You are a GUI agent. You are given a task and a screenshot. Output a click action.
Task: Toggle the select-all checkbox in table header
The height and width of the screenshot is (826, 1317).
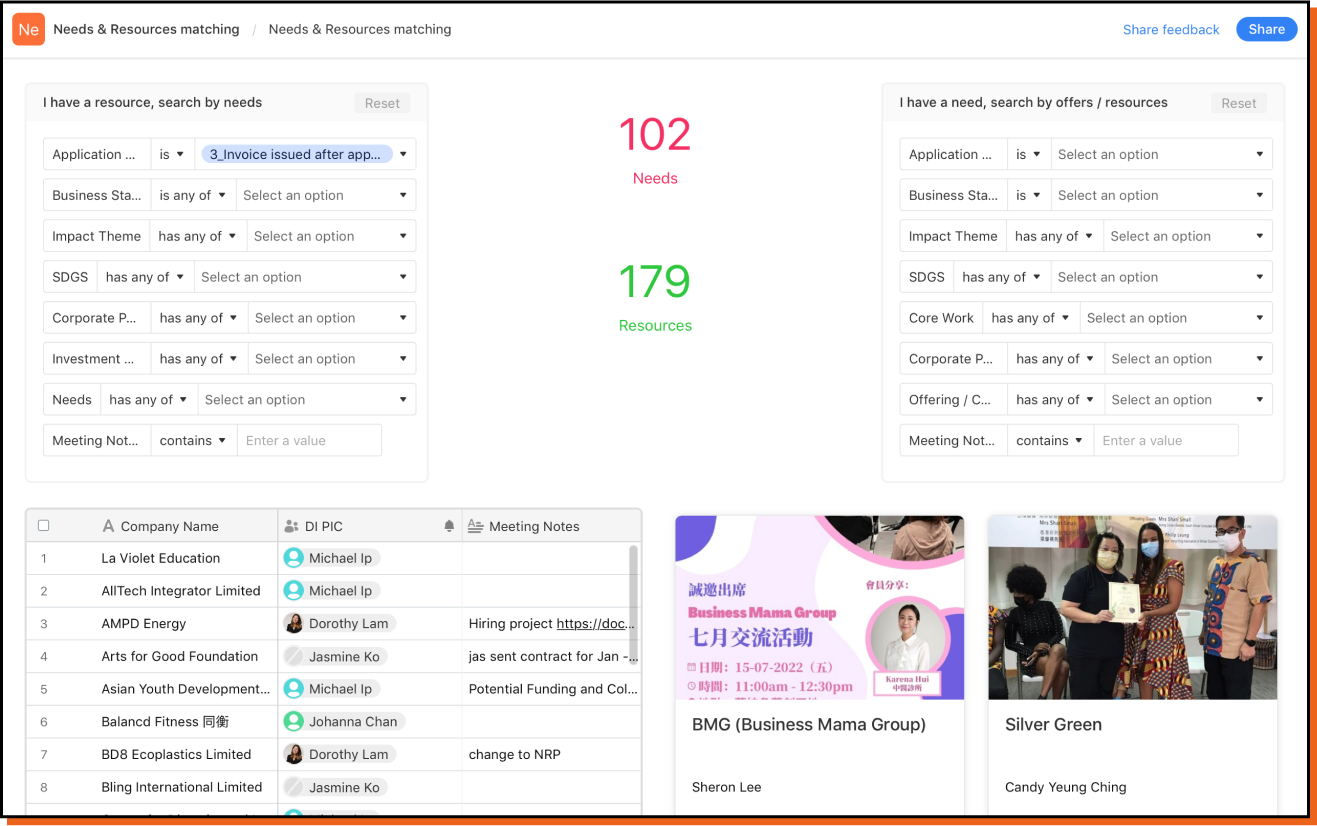(x=43, y=526)
